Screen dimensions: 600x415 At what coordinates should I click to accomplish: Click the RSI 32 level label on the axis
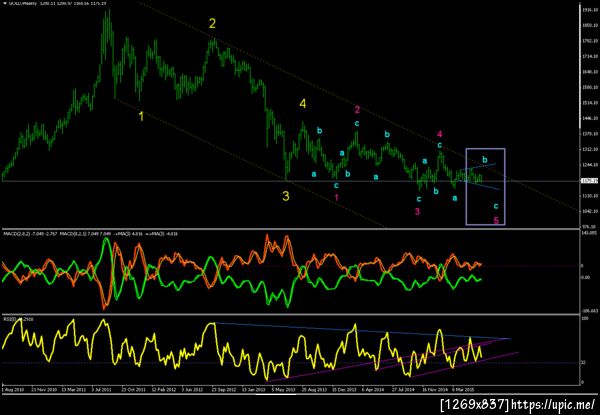pyautogui.click(x=584, y=363)
